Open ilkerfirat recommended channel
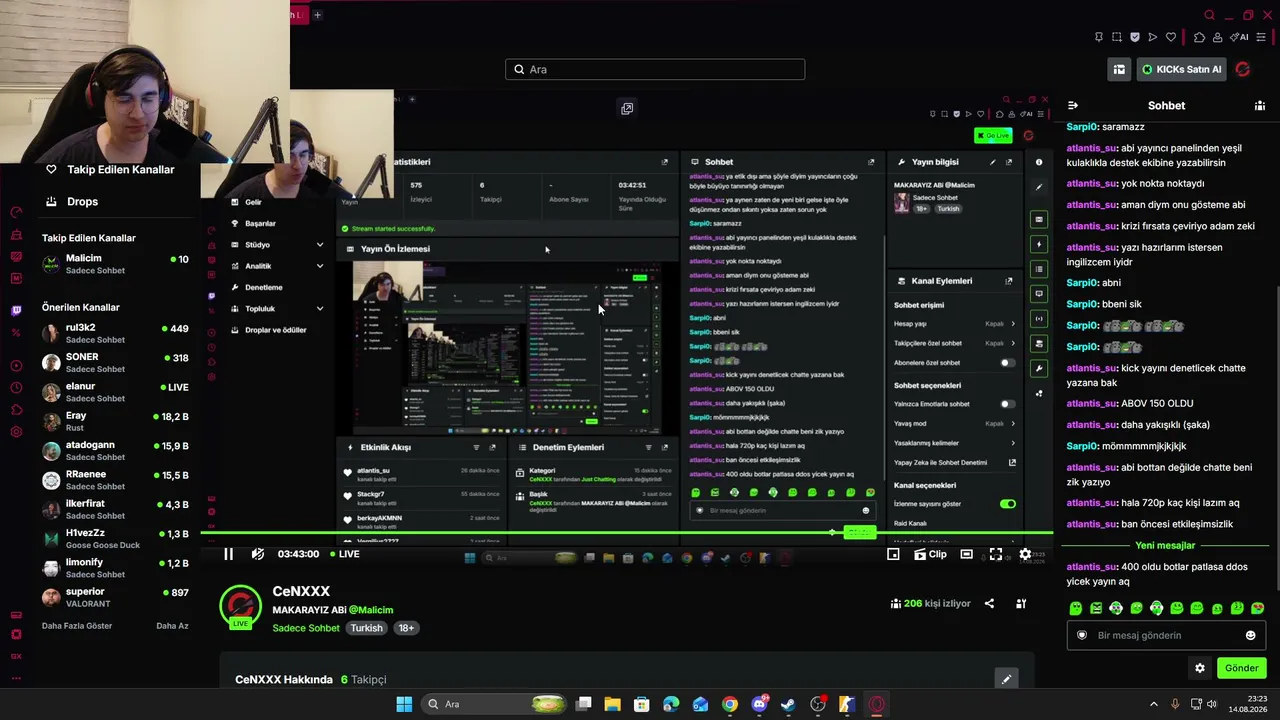Screen dimensions: 1280x720 tap(115, 509)
